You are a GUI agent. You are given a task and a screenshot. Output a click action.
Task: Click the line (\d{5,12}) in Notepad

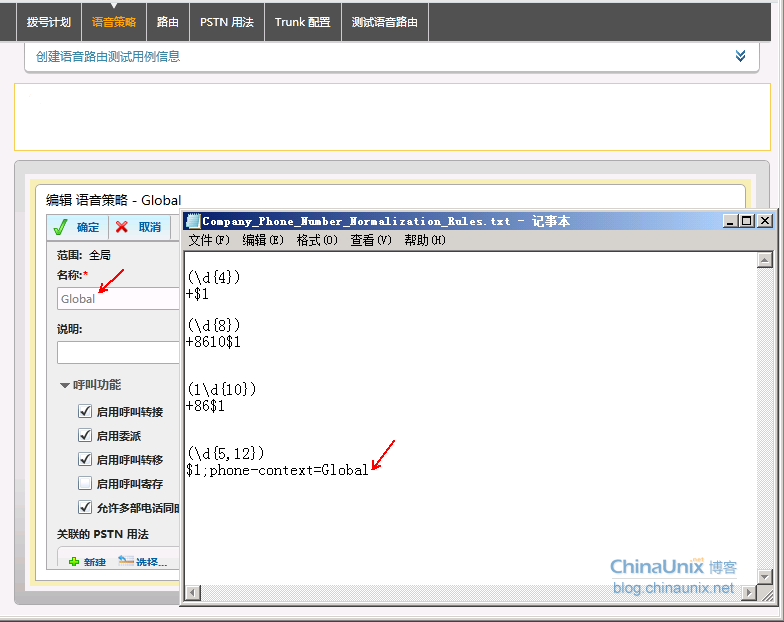226,454
